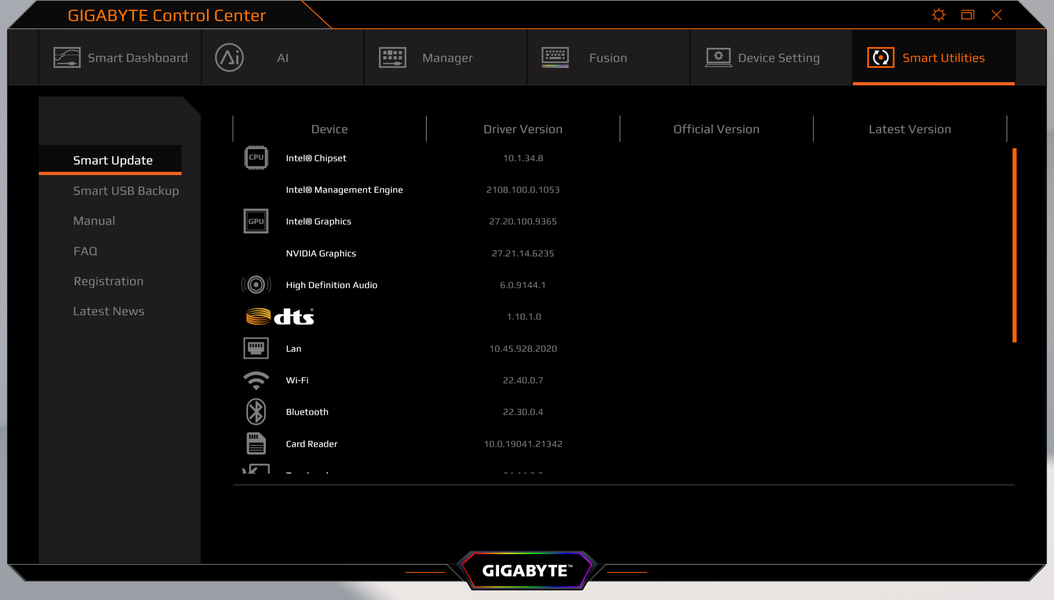This screenshot has width=1054, height=600.
Task: Click NVIDIA driver version 27.21.14.6235
Action: point(523,253)
